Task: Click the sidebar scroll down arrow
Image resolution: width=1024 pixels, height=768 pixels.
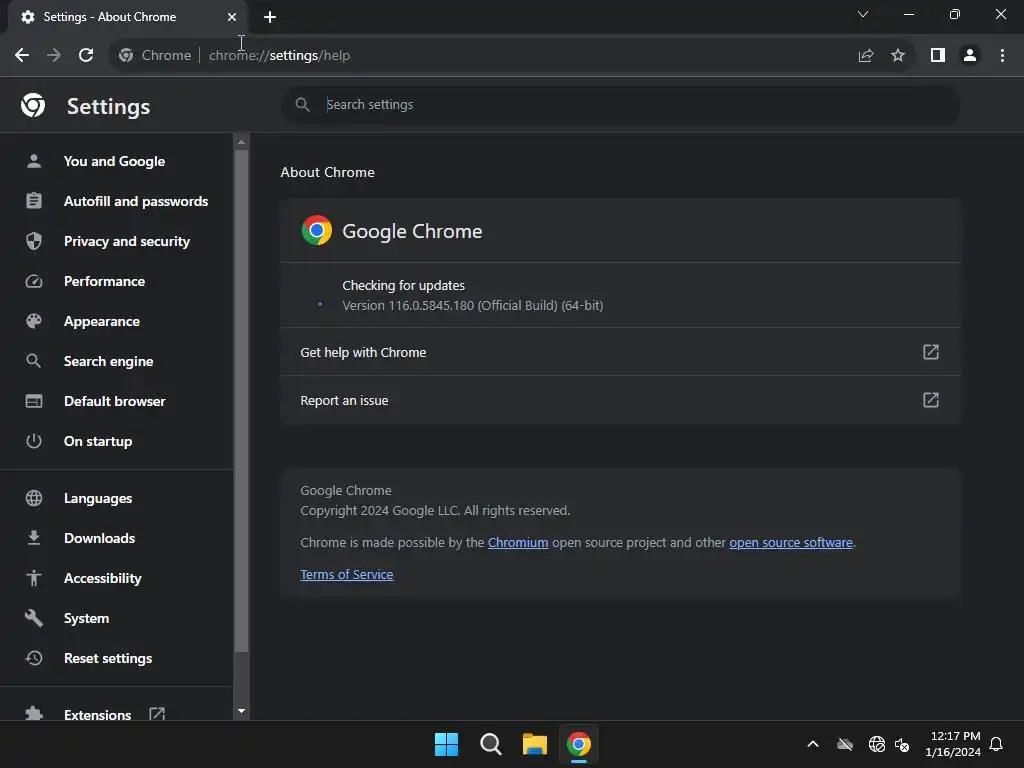Action: coord(242,711)
